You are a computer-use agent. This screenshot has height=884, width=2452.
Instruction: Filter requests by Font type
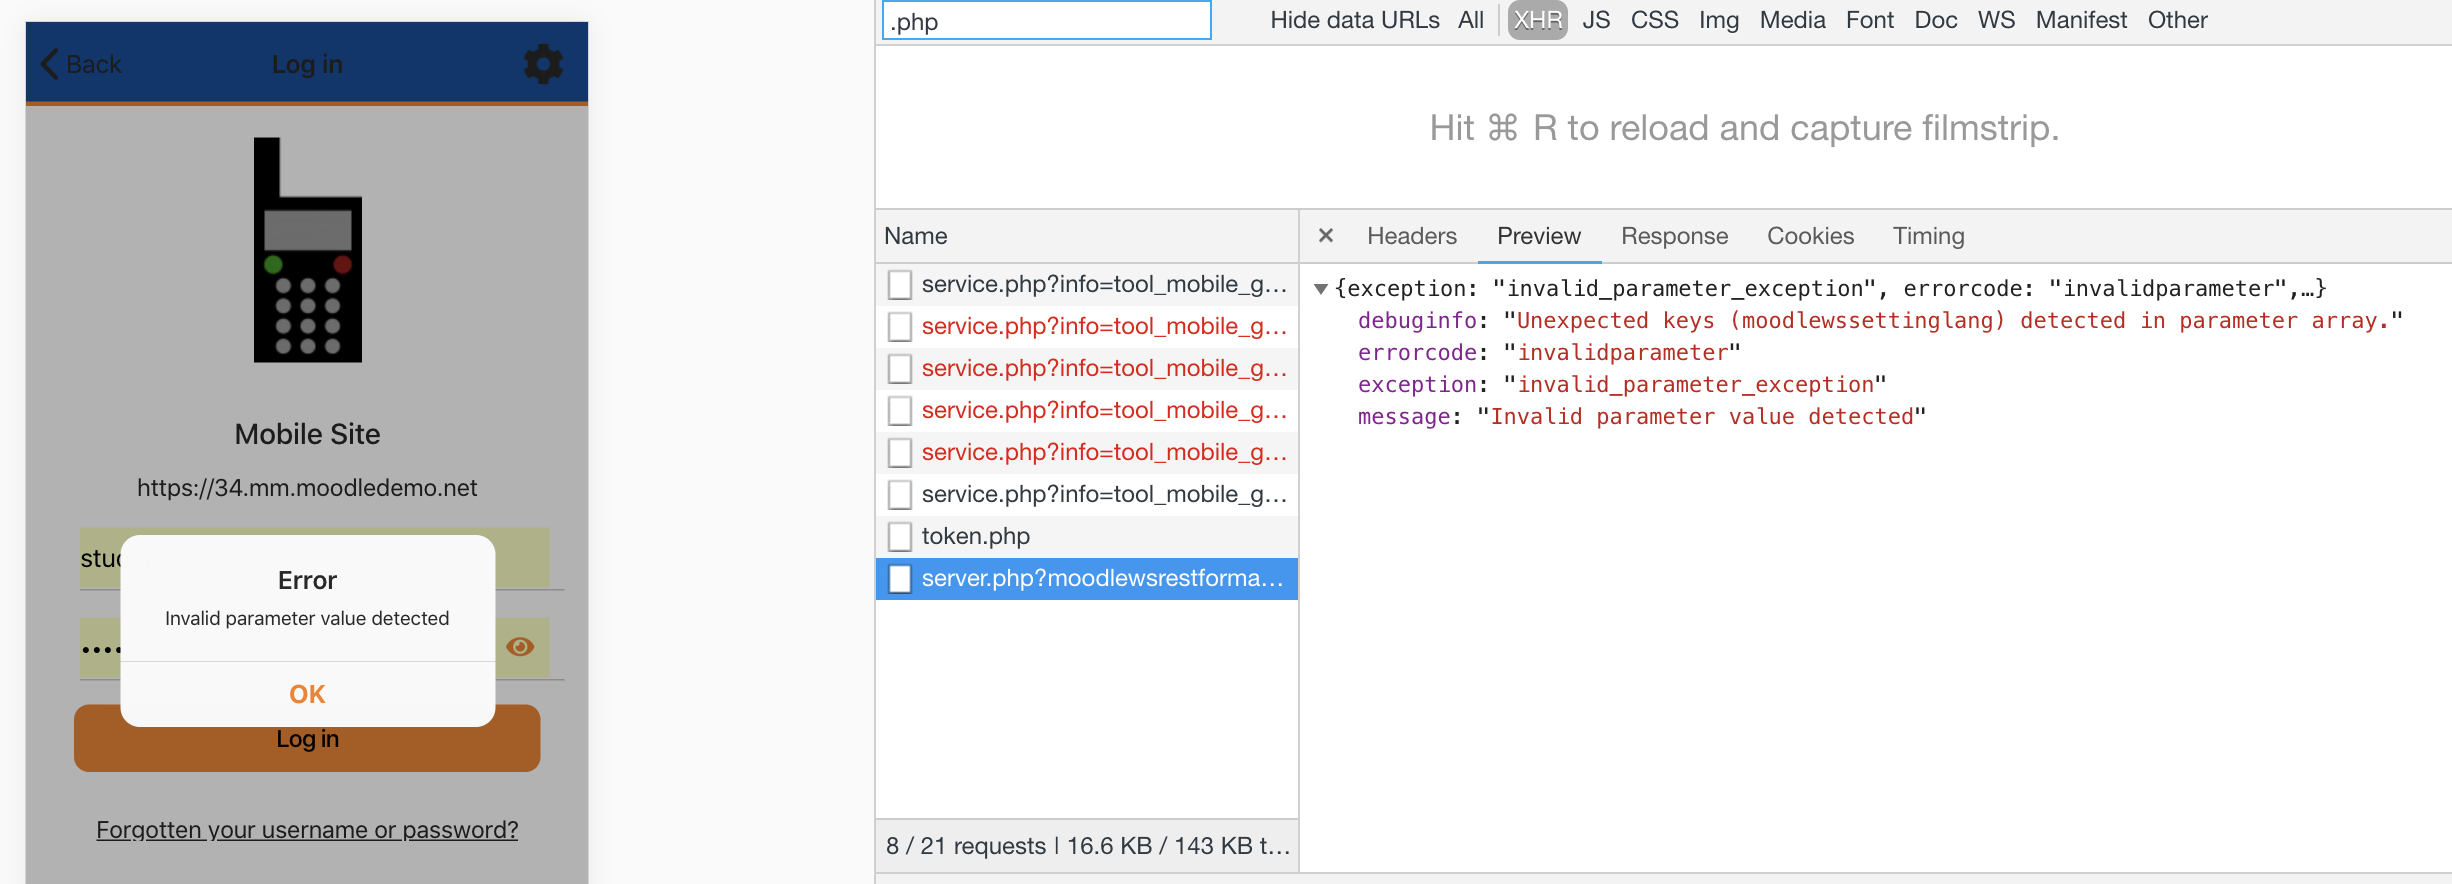point(1870,20)
